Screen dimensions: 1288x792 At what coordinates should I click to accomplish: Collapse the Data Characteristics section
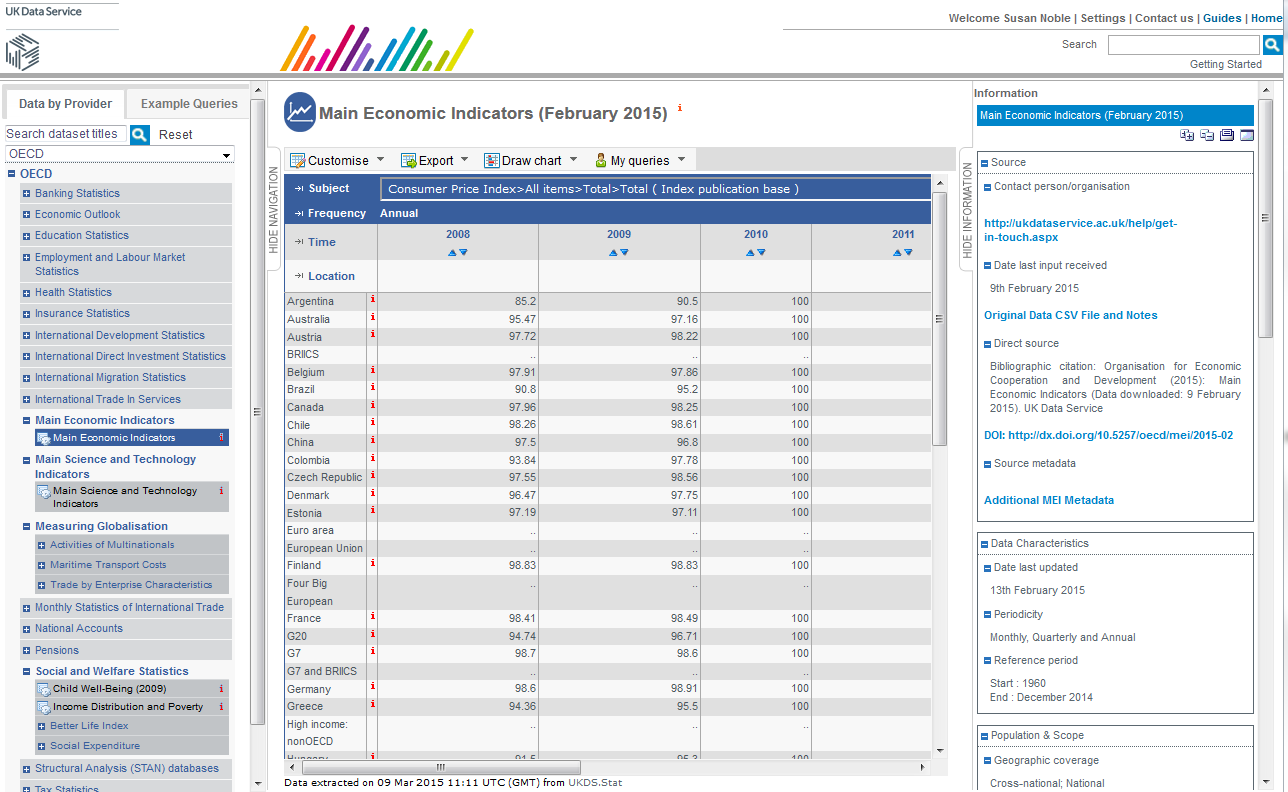point(984,544)
